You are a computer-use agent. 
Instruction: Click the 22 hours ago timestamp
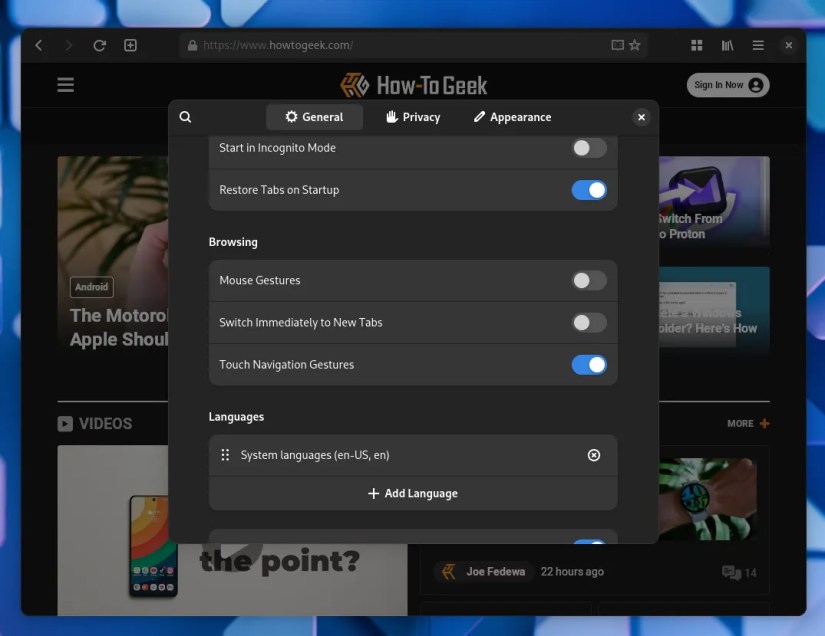tap(572, 572)
